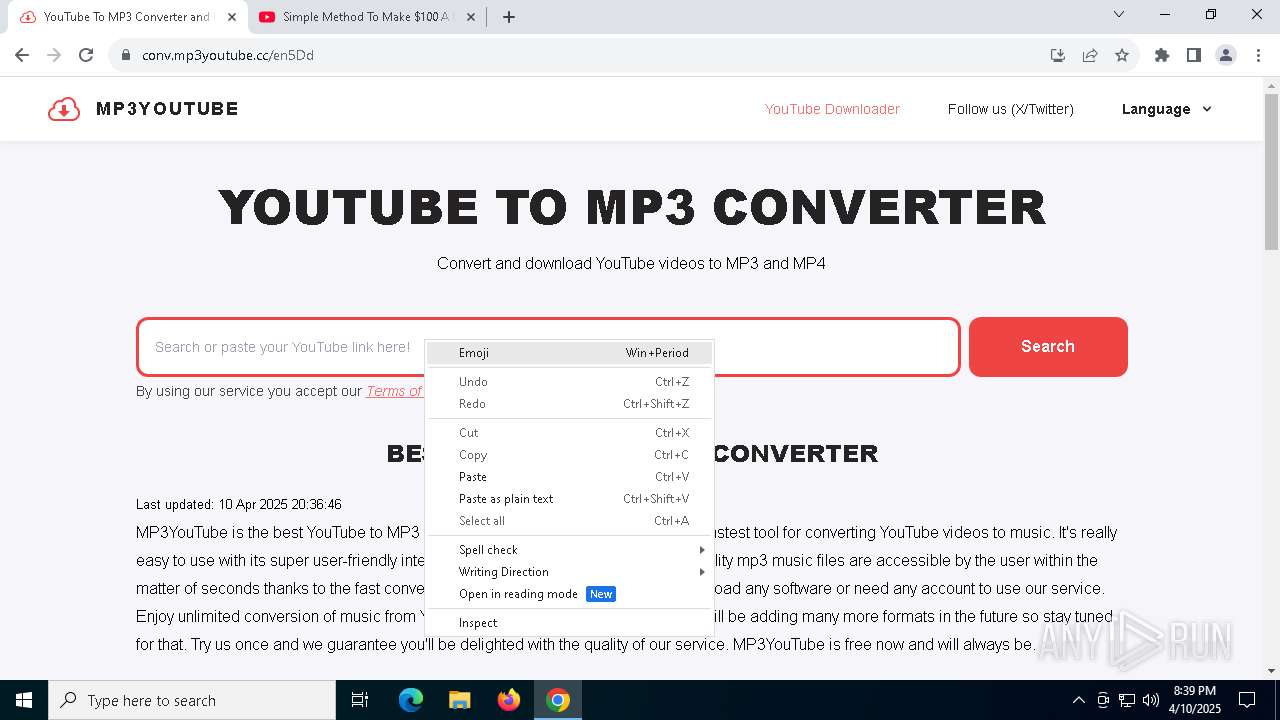Click Open in reading mode
The image size is (1280, 720).
click(569, 594)
